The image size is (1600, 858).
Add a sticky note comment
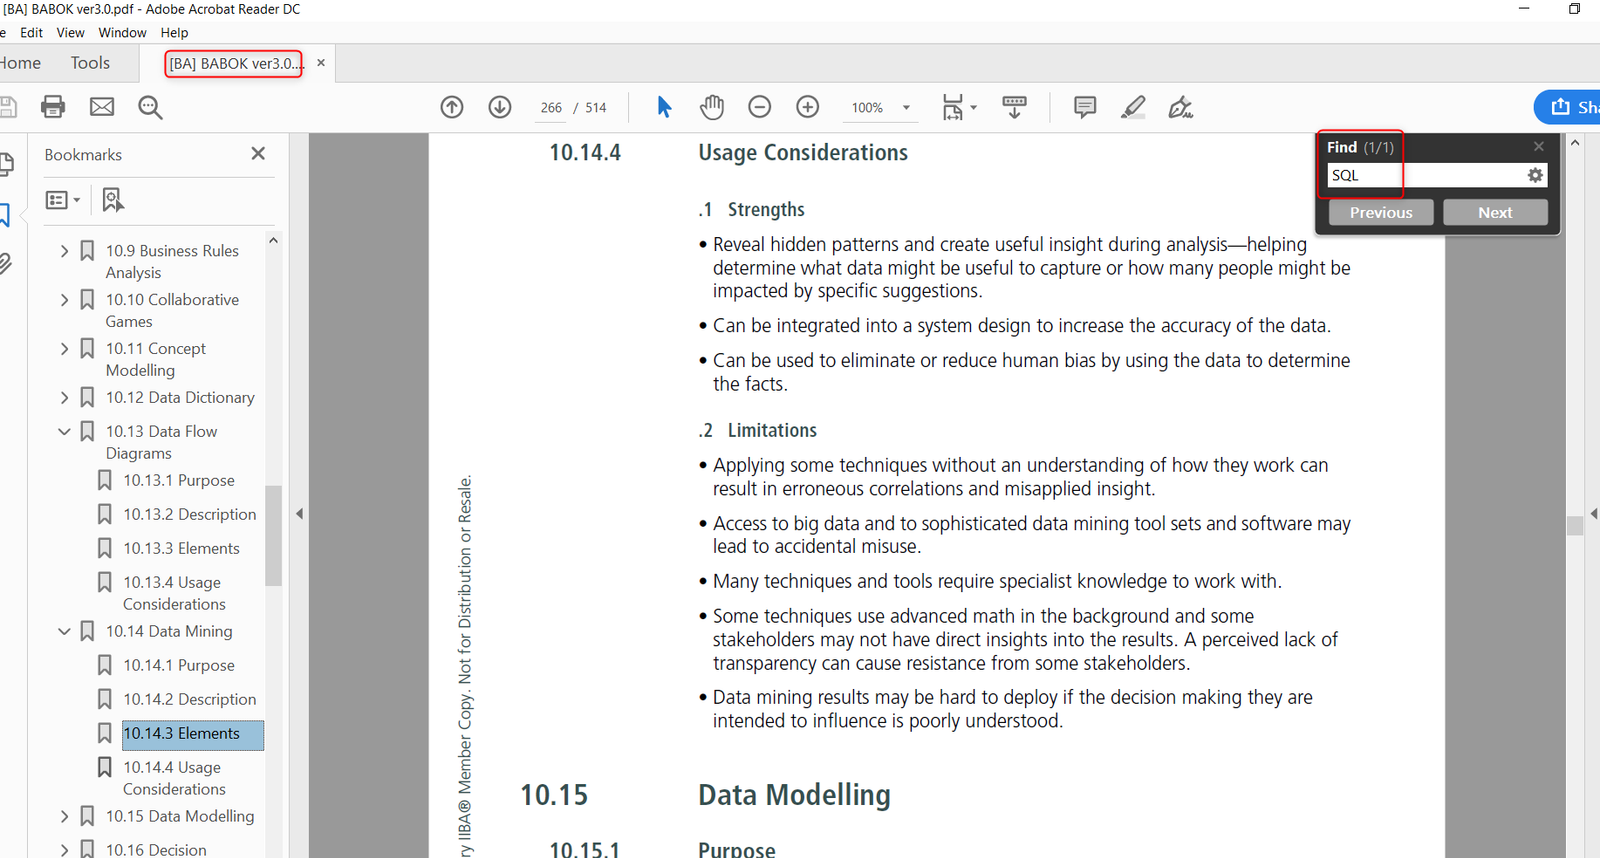point(1085,107)
